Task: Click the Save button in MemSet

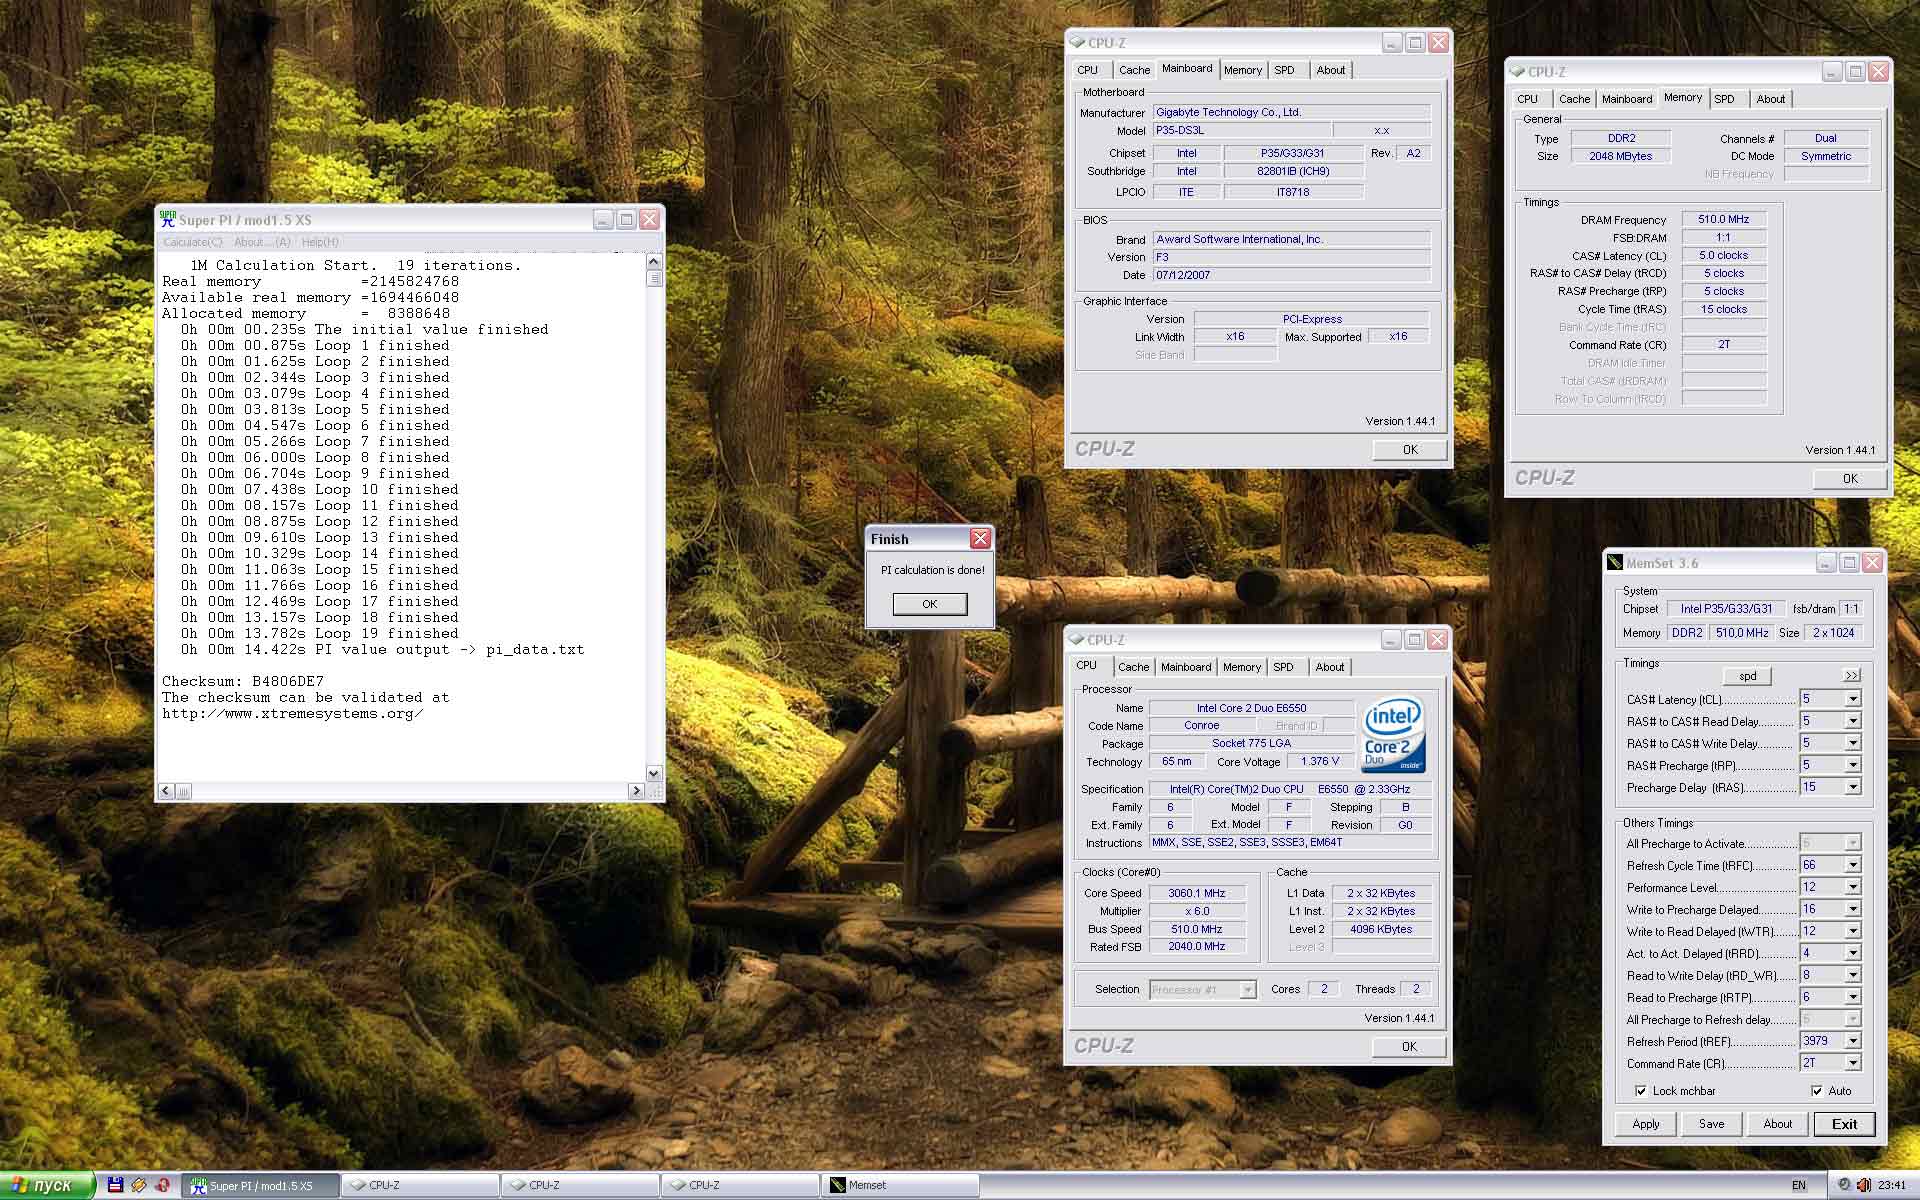Action: click(x=1711, y=1124)
